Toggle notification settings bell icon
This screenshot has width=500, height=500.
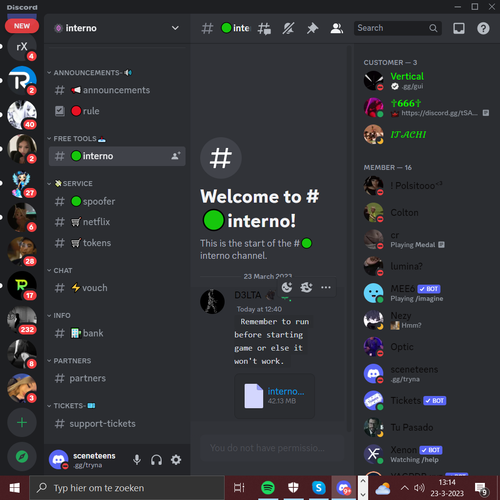point(288,29)
